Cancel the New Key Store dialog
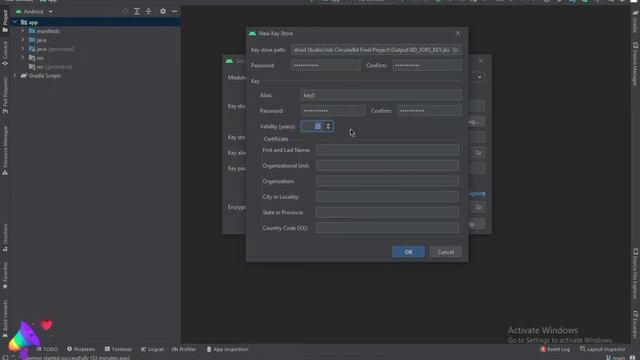The height and width of the screenshot is (360, 640). (445, 252)
